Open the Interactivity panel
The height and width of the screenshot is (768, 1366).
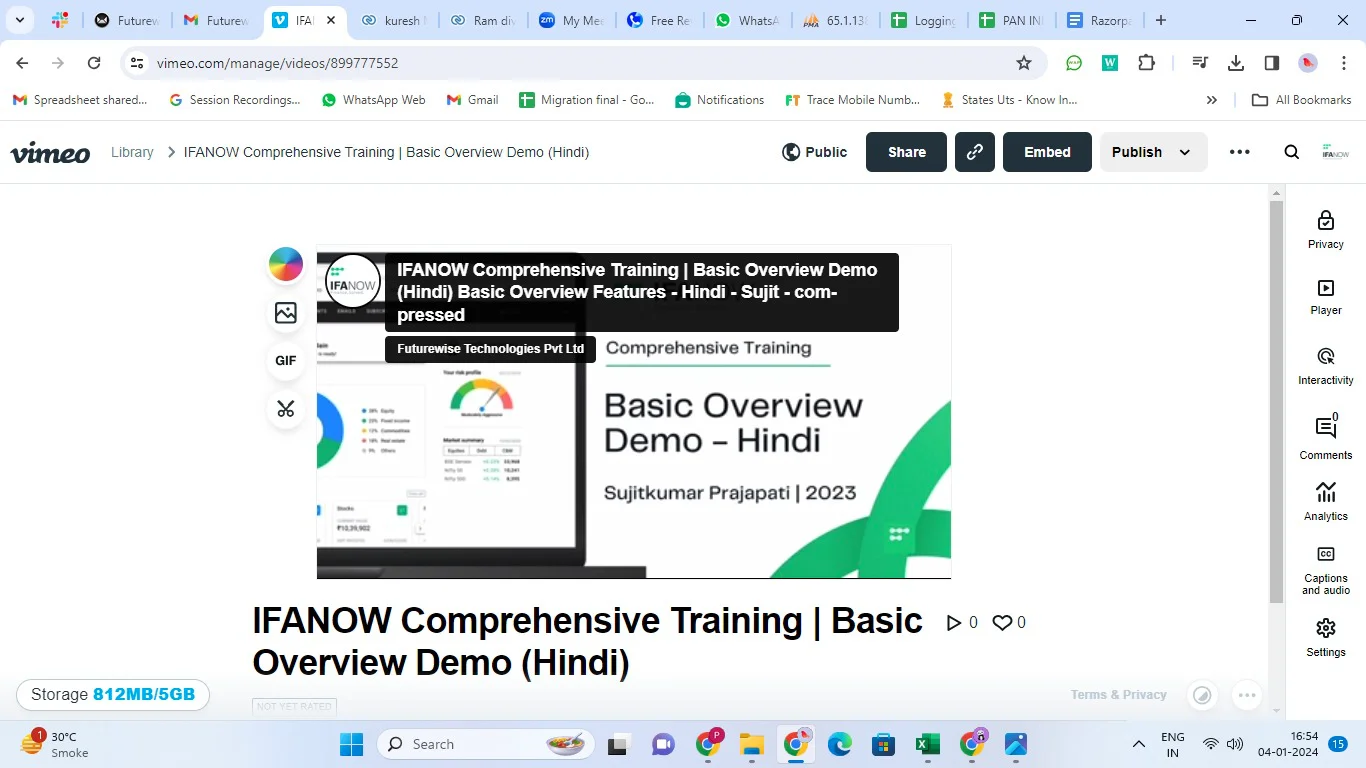tap(1325, 366)
